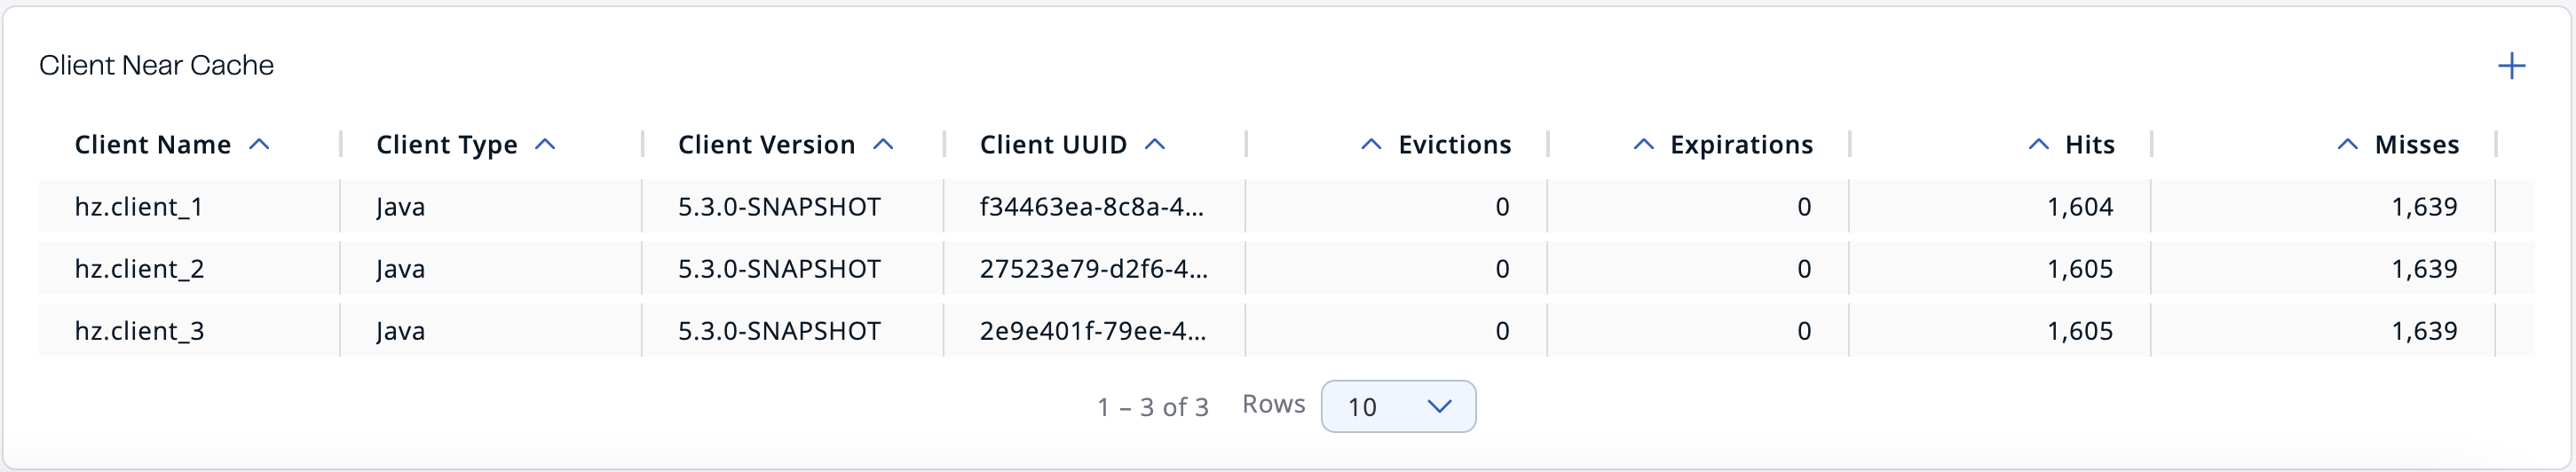Click the Evictions column header text
Screen dimensions: 2576x472
click(1454, 145)
